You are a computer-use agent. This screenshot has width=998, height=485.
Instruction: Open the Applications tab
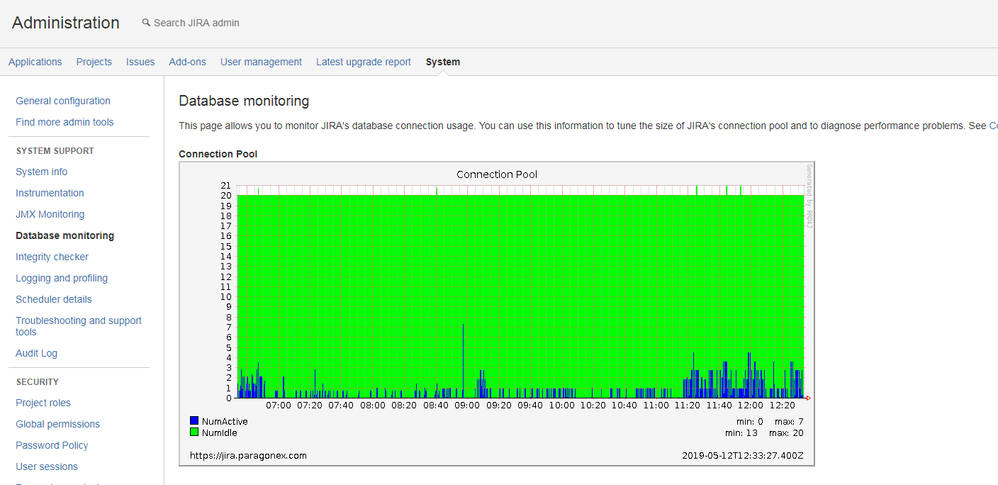(x=35, y=62)
